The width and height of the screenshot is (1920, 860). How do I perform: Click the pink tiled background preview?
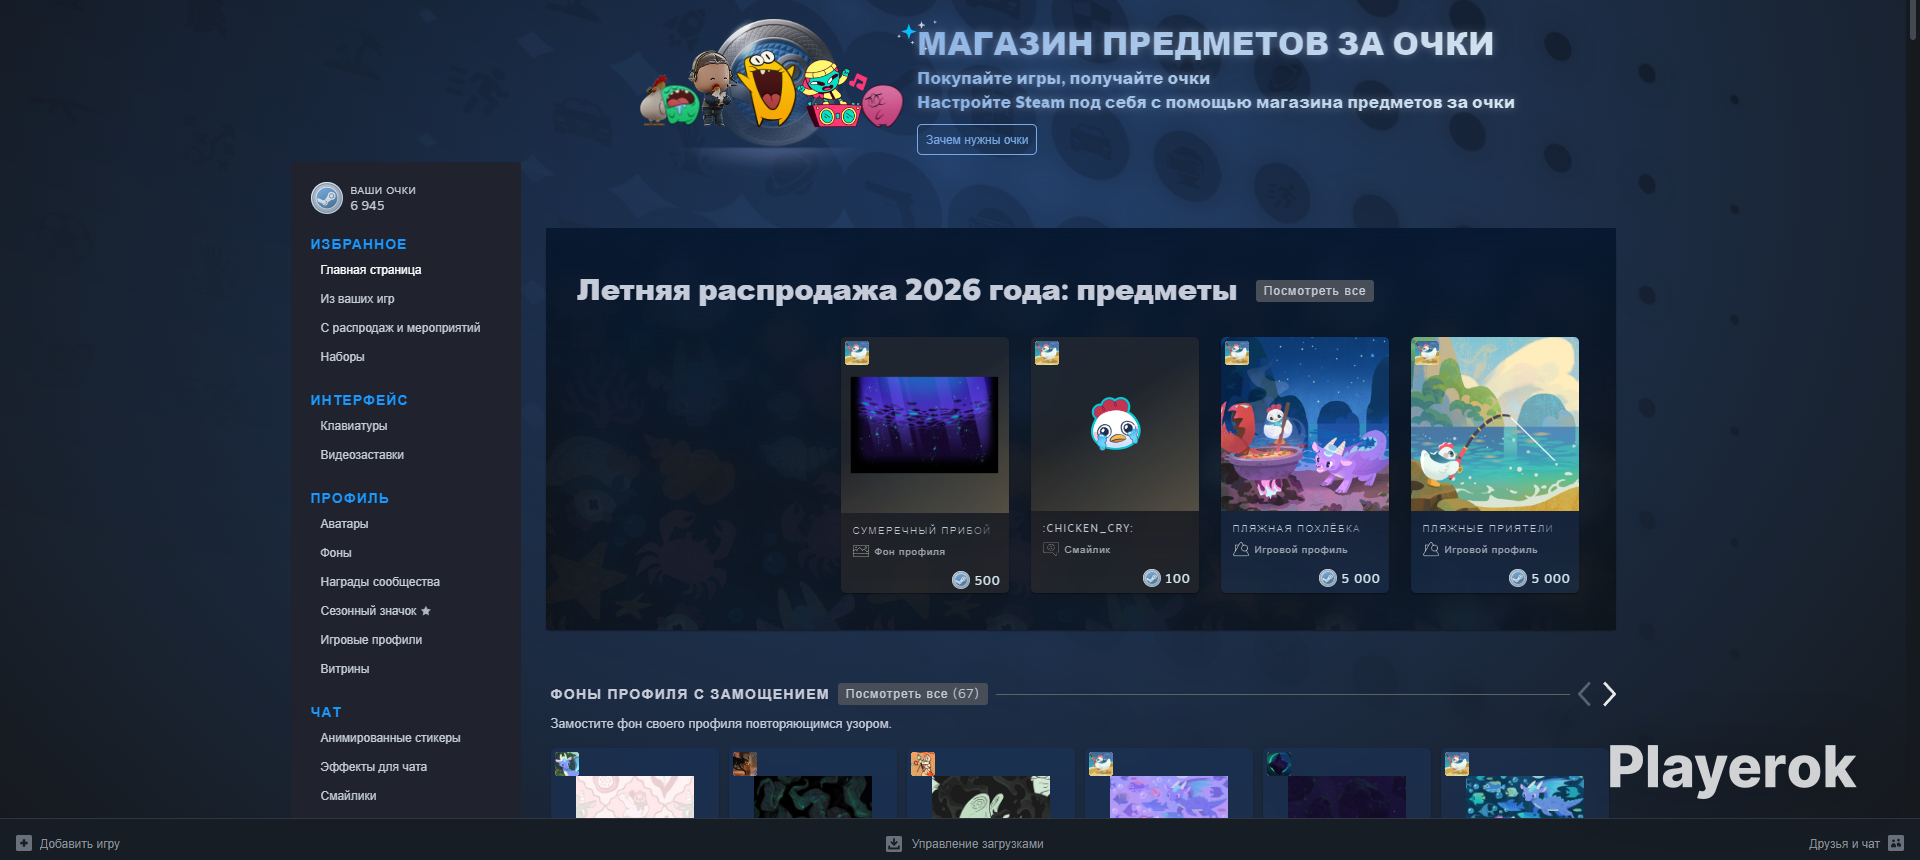click(x=635, y=797)
